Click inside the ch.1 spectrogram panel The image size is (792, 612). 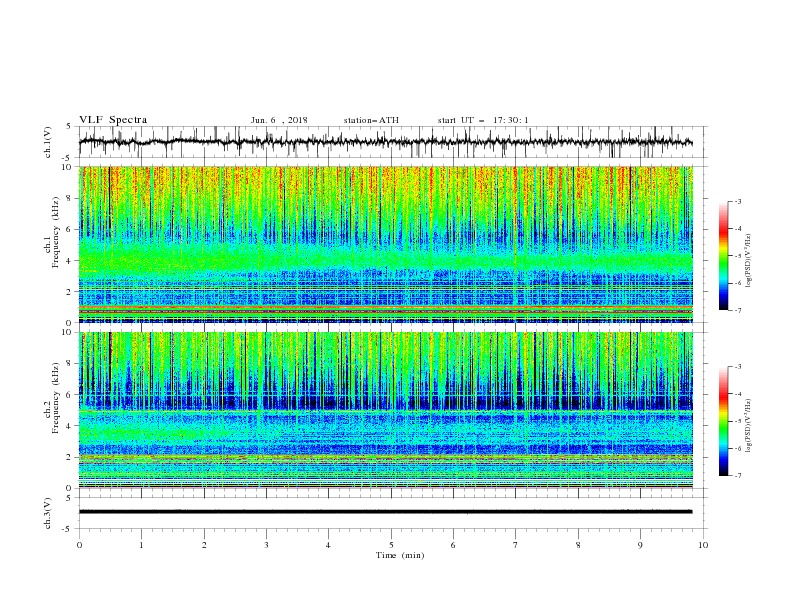tap(386, 244)
